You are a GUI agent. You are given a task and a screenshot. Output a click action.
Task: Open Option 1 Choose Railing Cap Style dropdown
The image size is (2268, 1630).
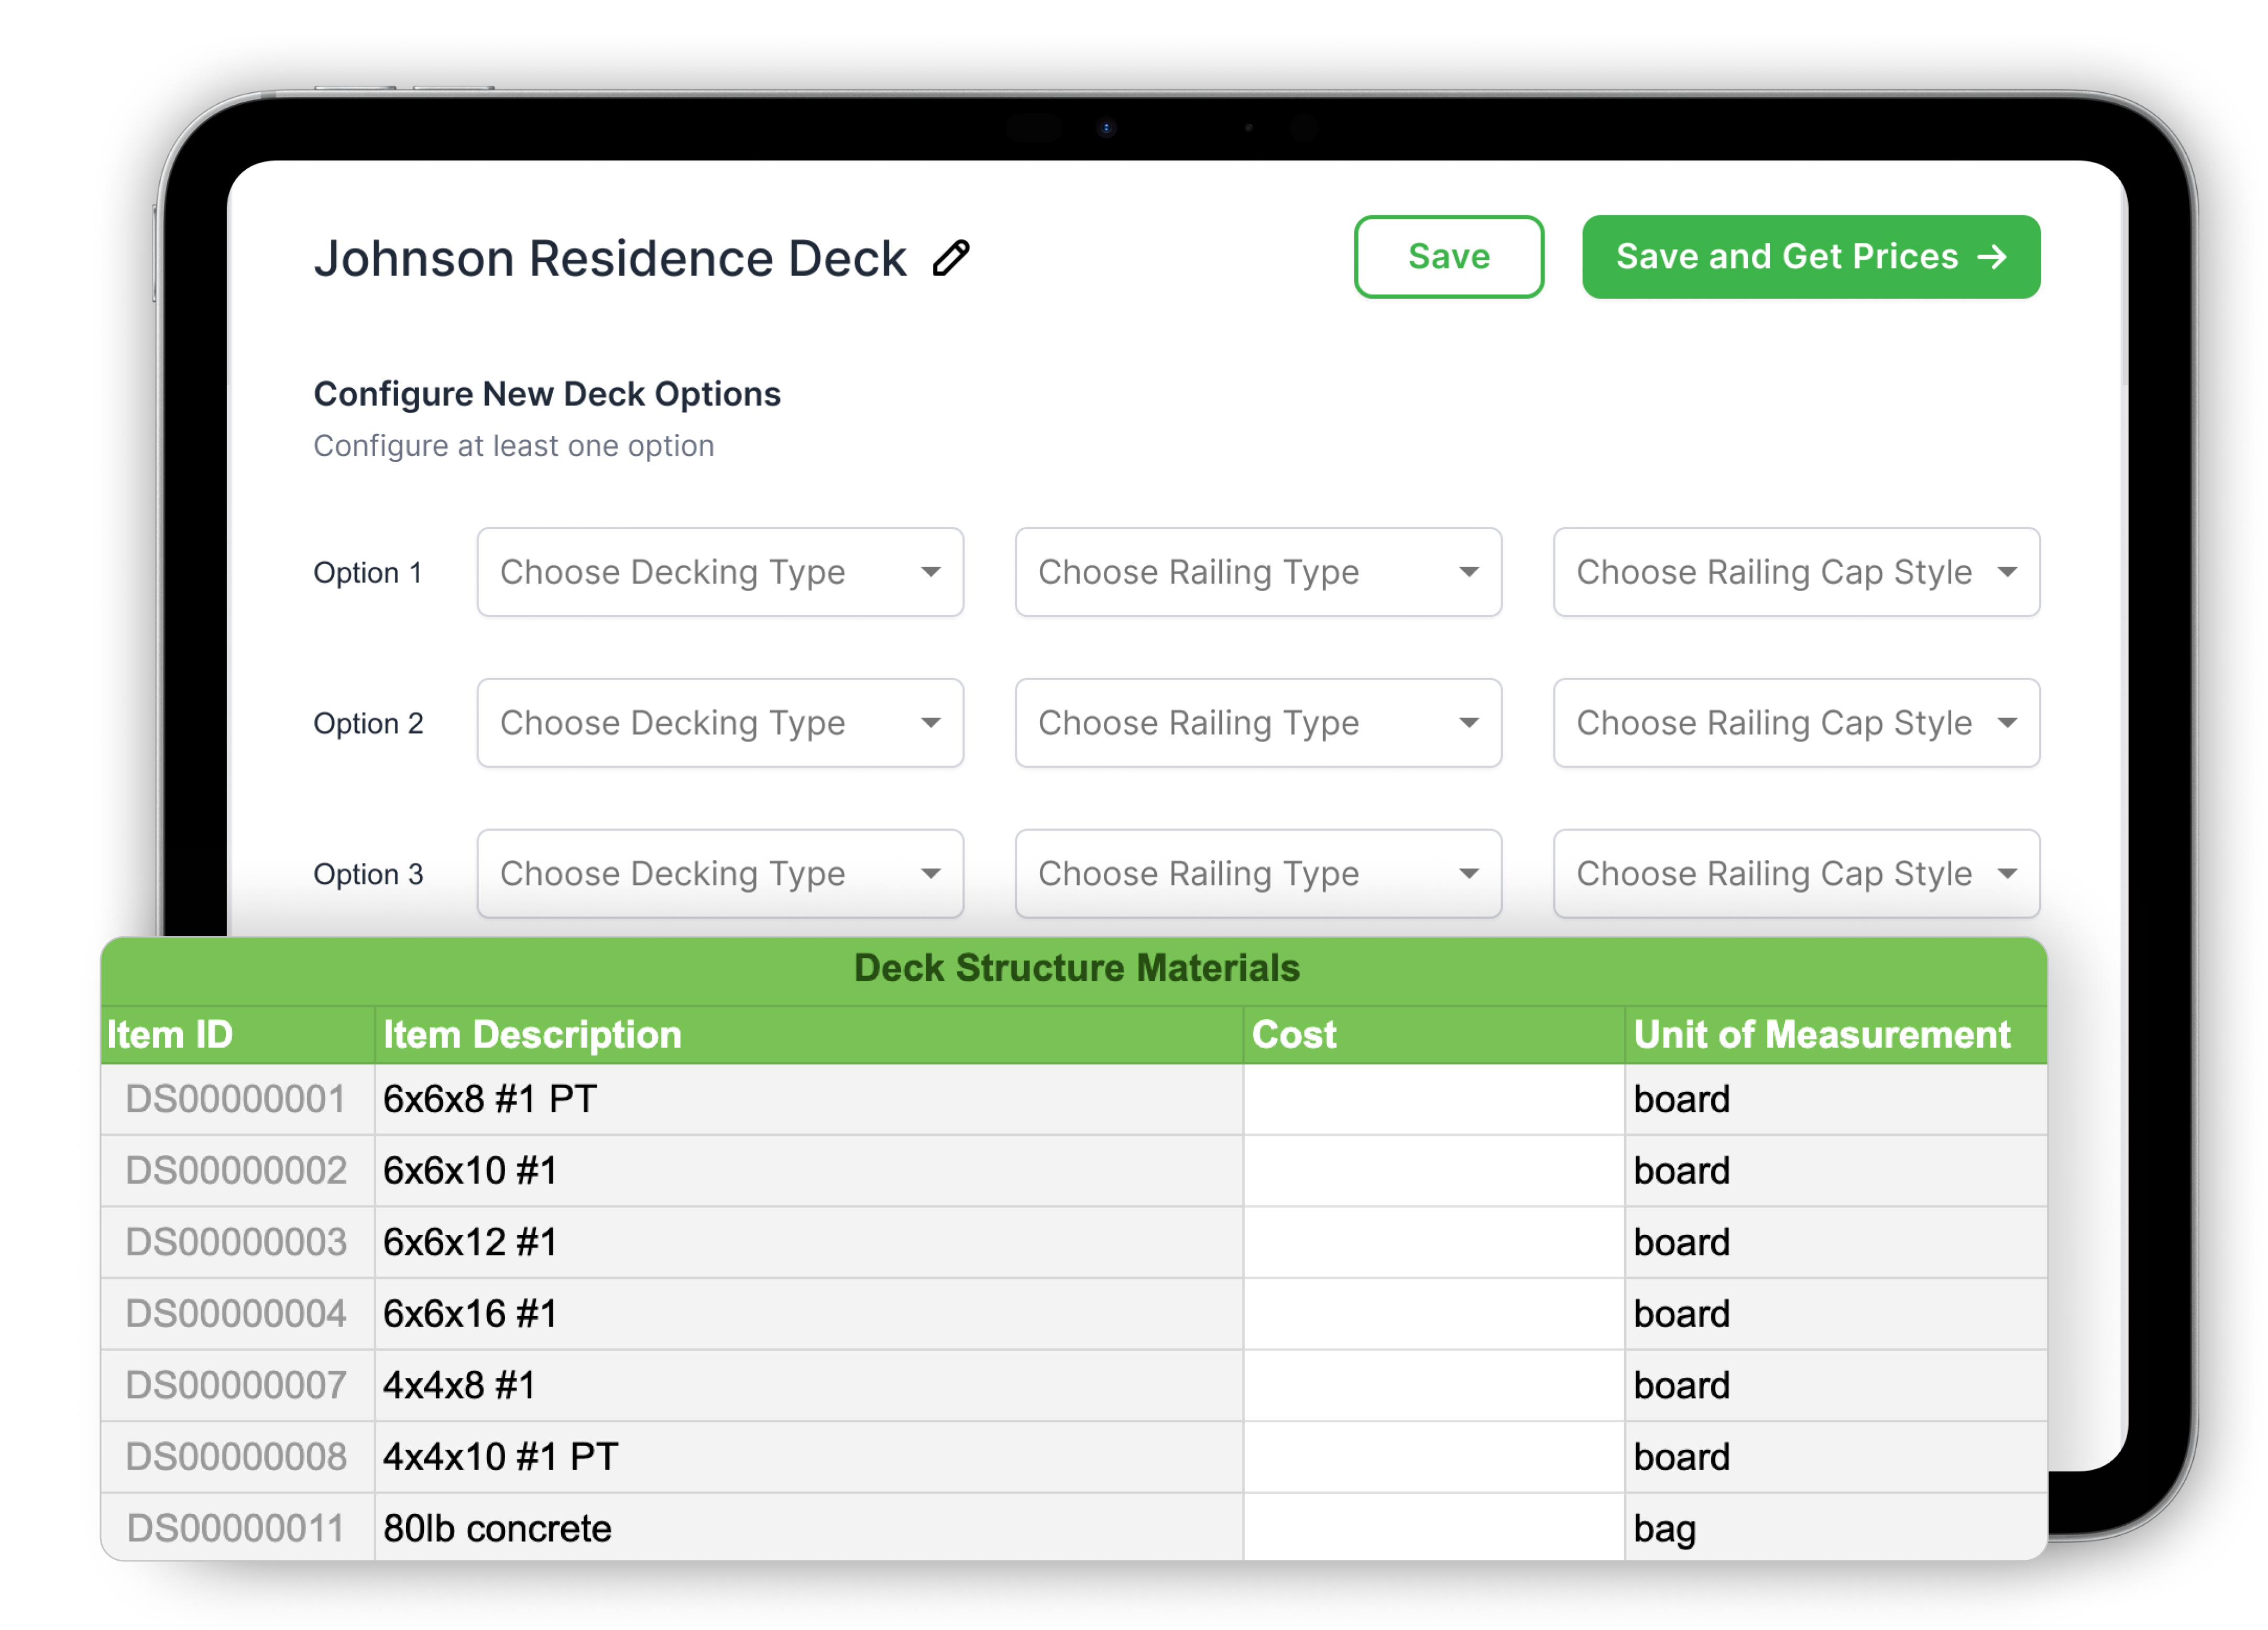coord(1796,572)
